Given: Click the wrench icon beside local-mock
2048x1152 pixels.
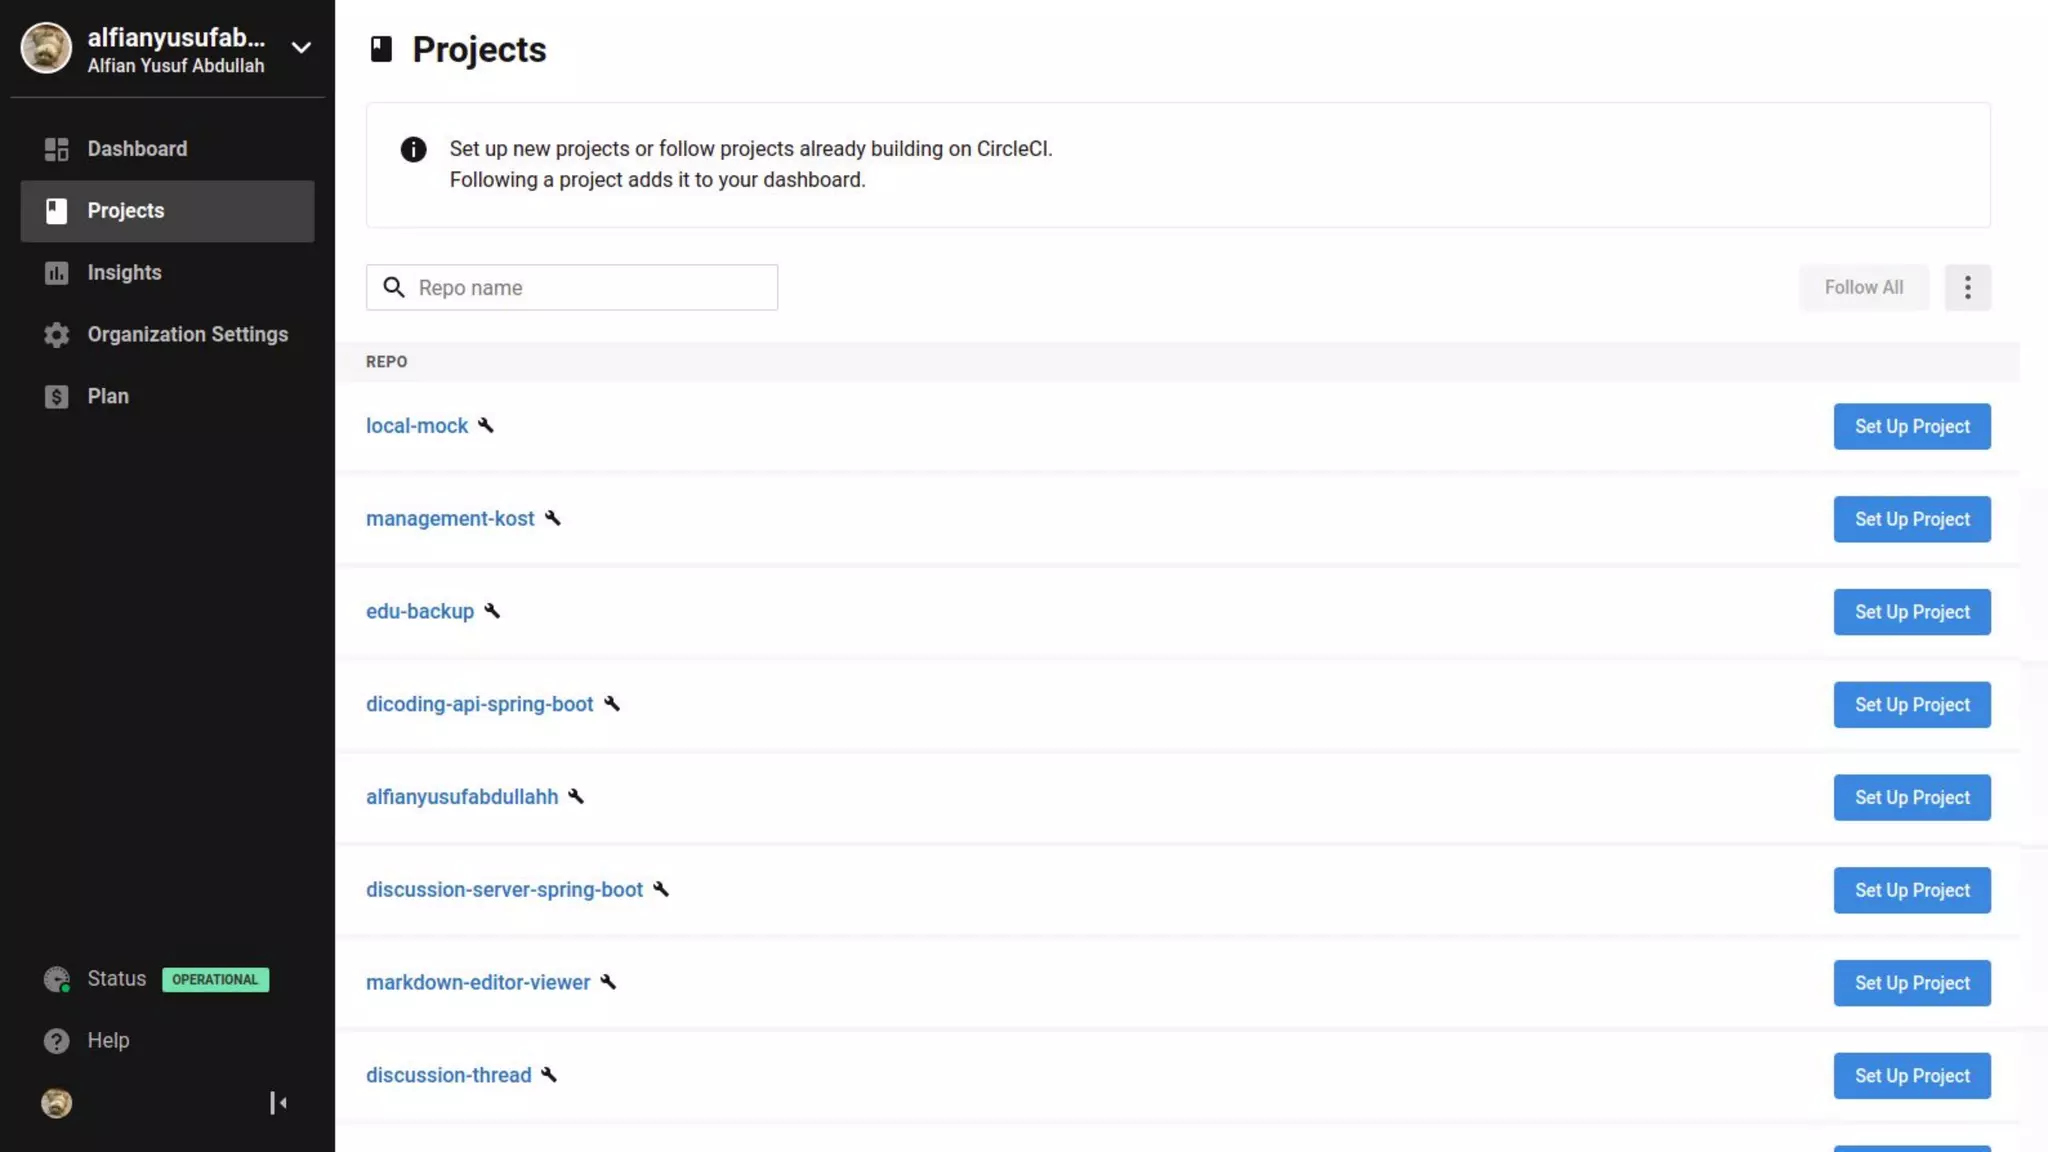Looking at the screenshot, I should [x=486, y=426].
